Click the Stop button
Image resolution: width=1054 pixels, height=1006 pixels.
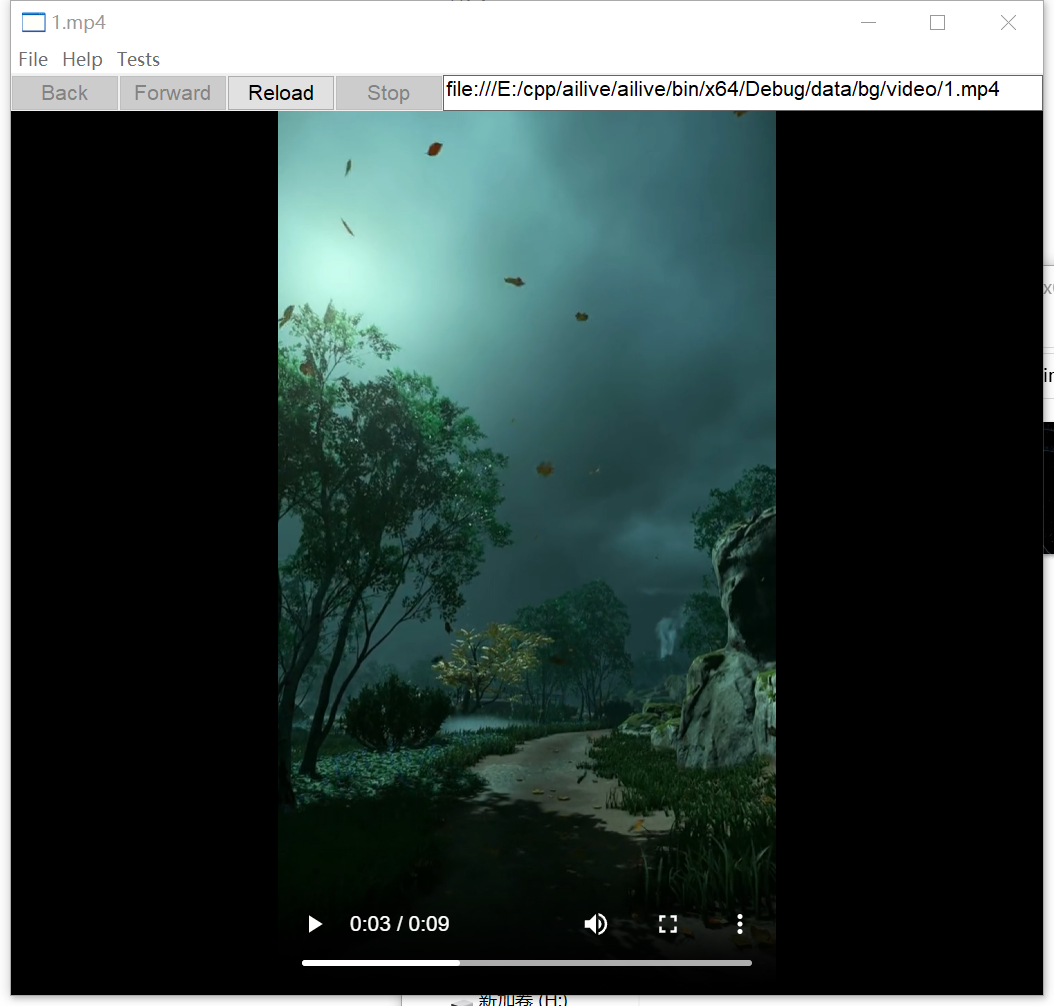389,93
